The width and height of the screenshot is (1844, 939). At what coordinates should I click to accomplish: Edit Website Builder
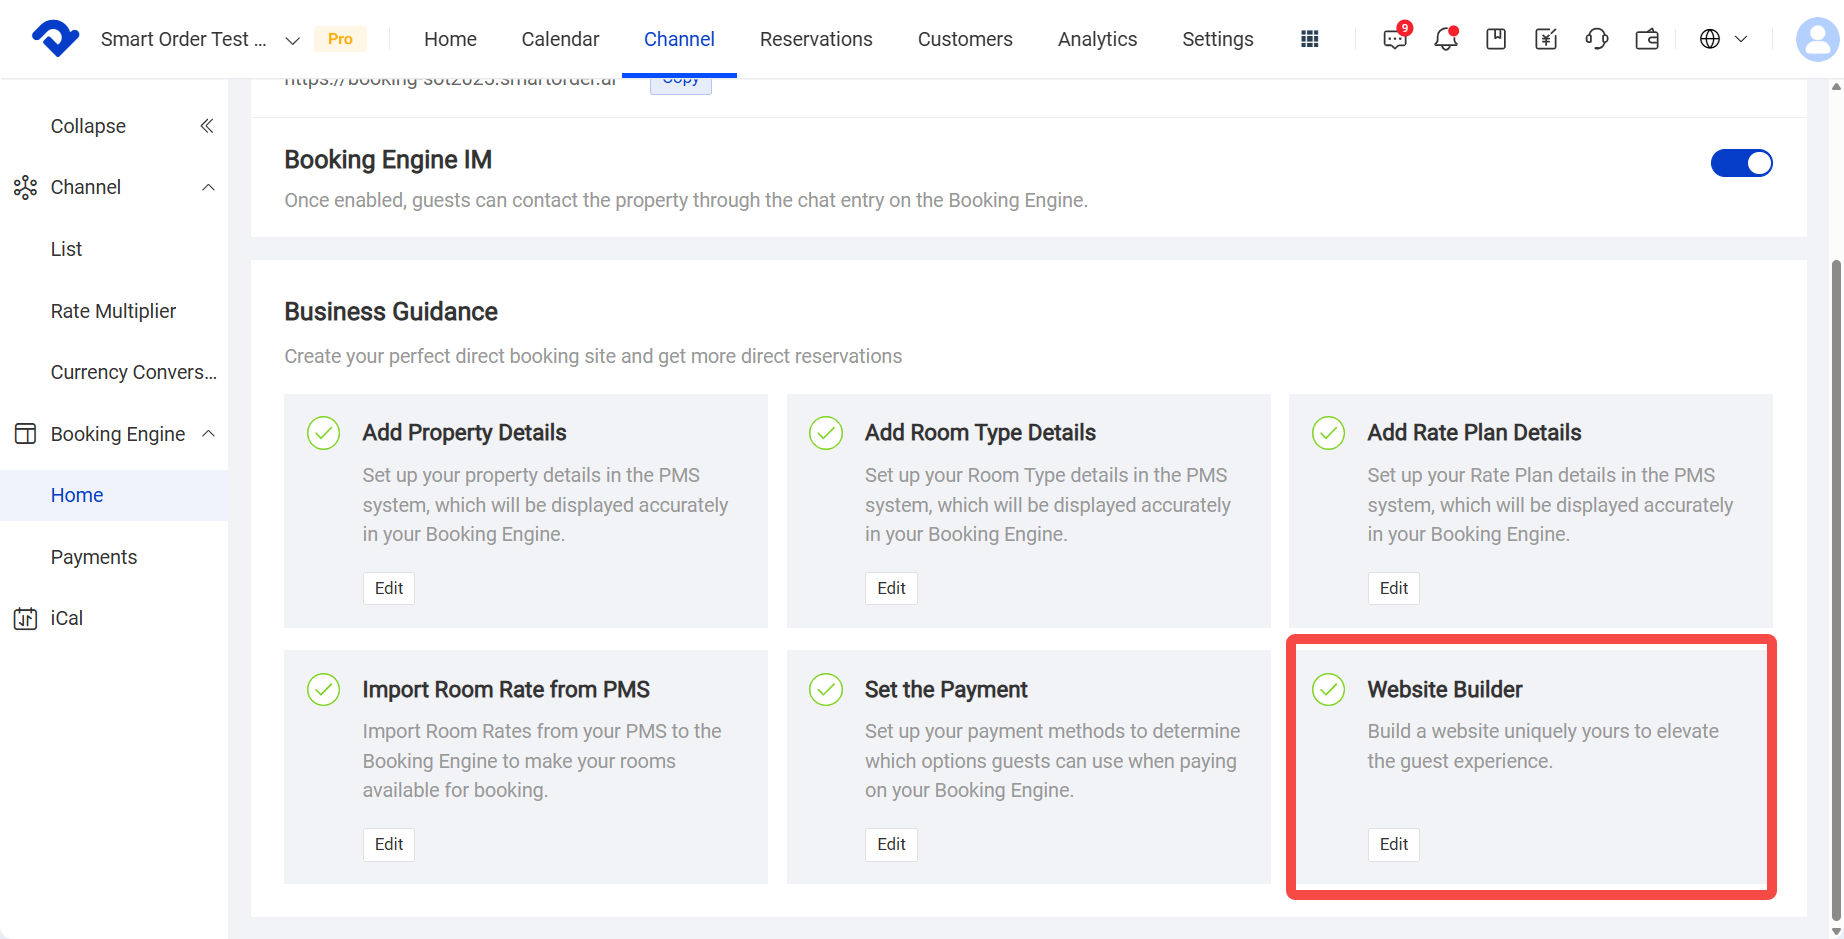click(1394, 844)
